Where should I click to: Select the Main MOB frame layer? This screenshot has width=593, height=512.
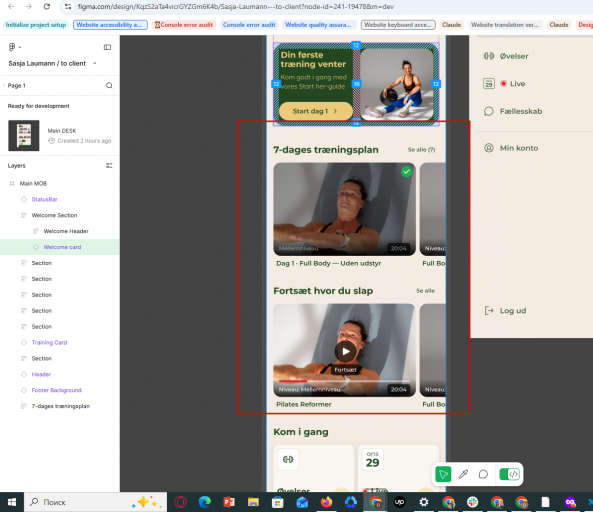click(33, 183)
